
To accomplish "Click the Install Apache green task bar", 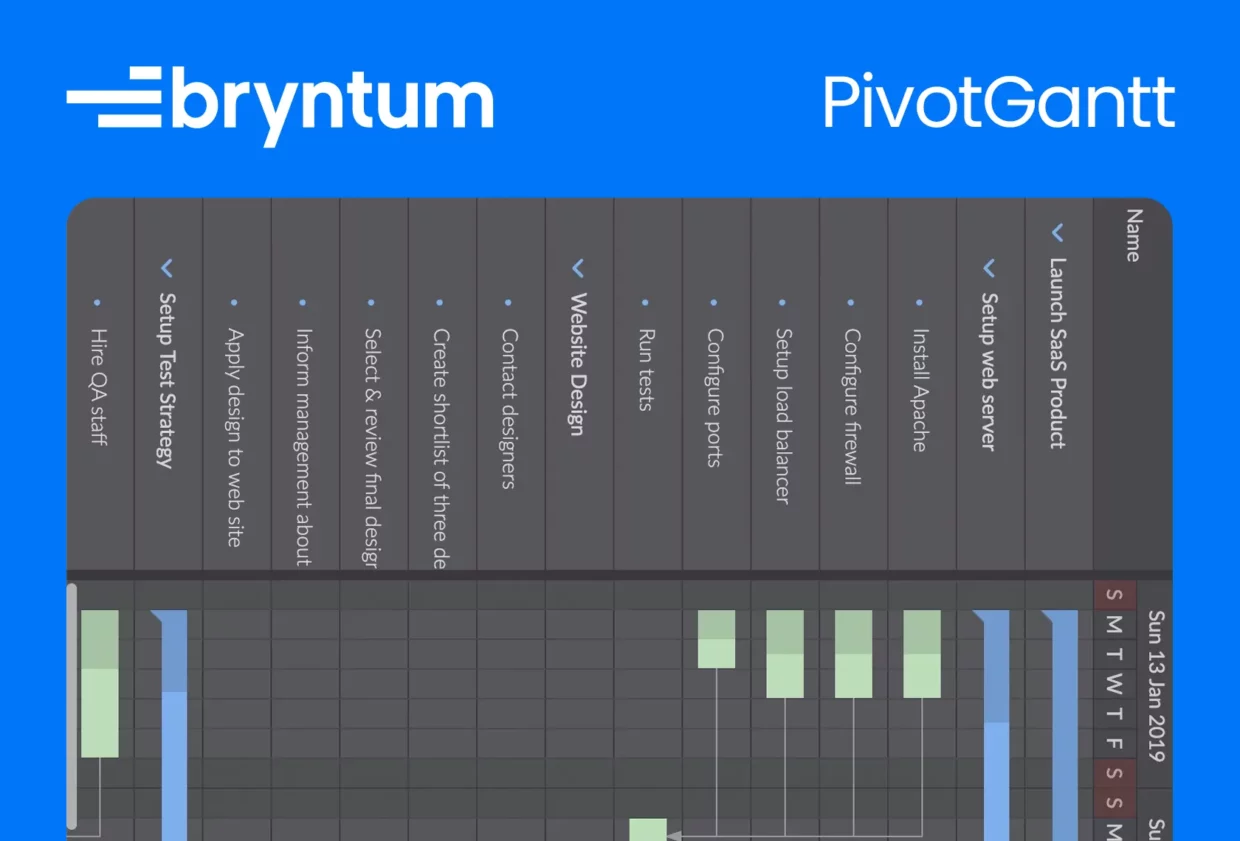I will 922,654.
